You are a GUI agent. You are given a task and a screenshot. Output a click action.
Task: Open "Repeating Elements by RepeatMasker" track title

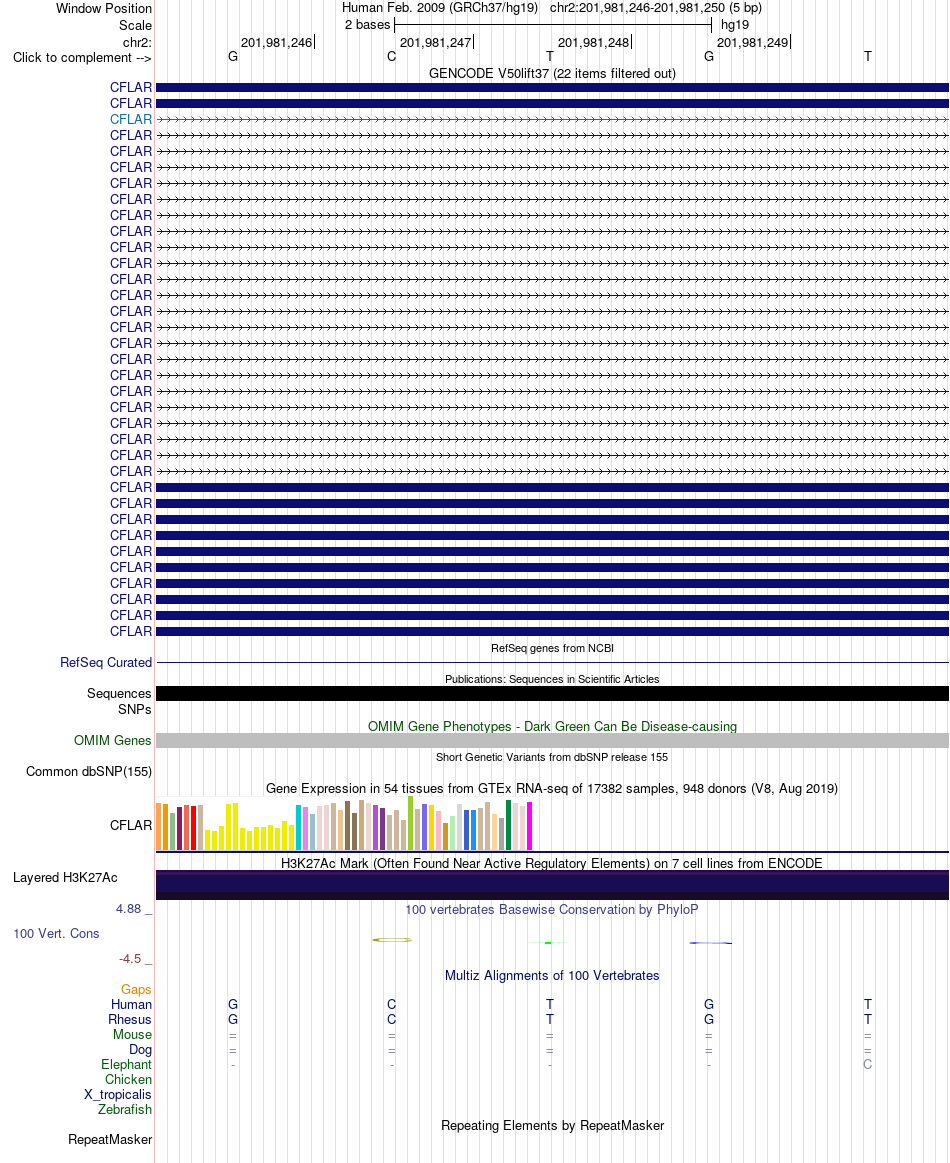click(552, 1125)
